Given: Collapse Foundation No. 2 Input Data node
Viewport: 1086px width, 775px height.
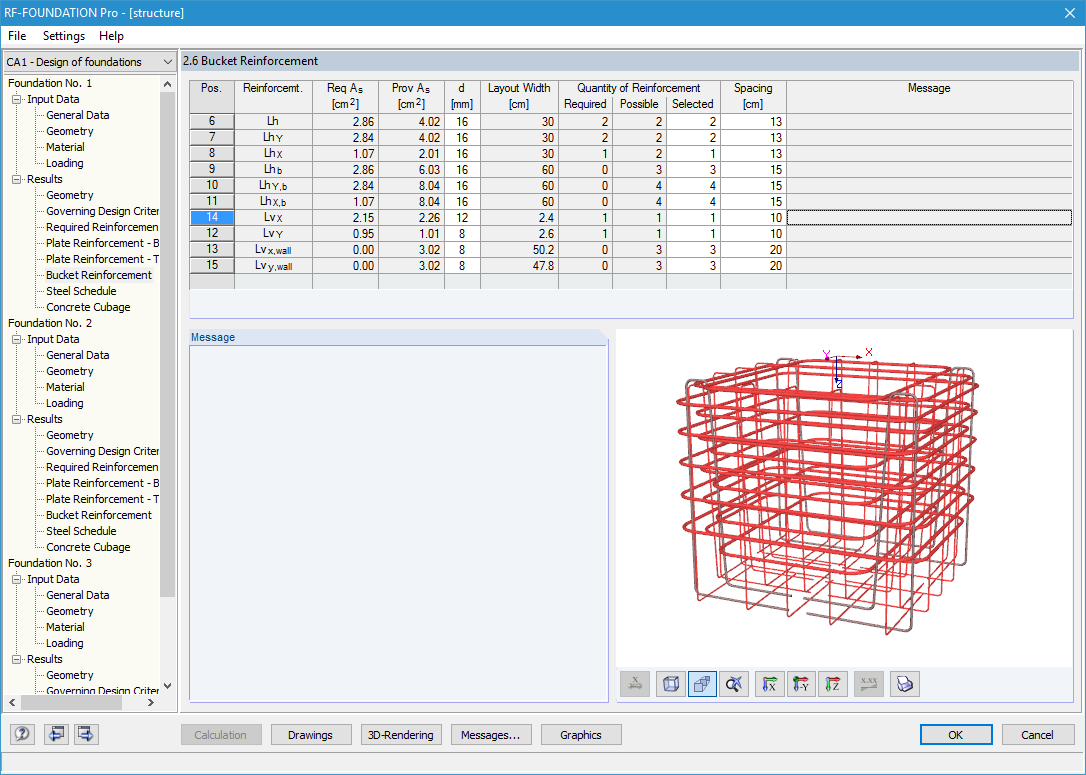Looking at the screenshot, I should point(17,339).
